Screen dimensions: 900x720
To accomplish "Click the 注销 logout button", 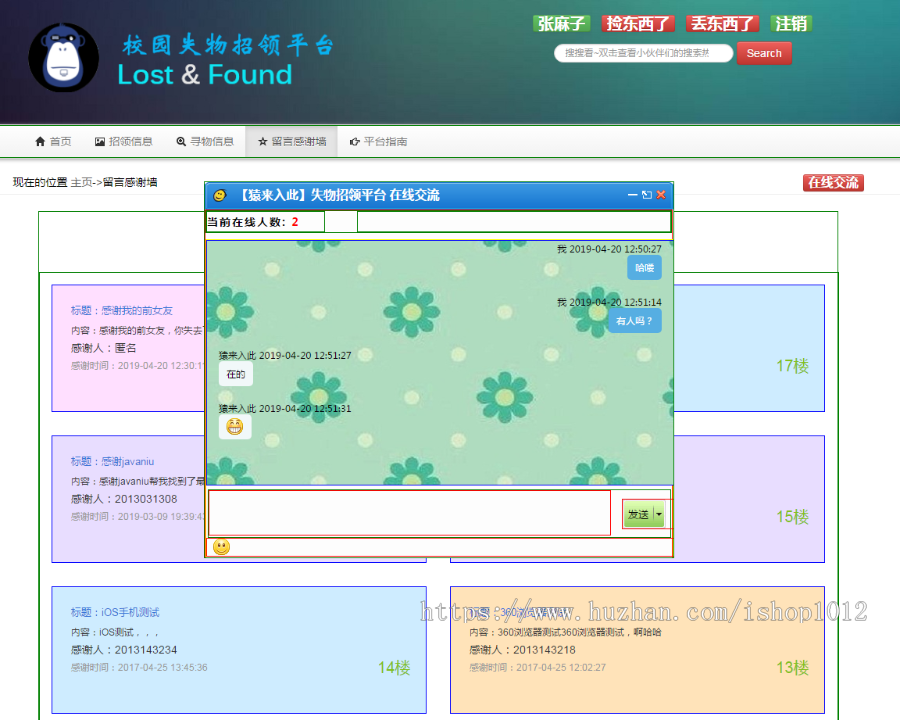I will coord(791,23).
